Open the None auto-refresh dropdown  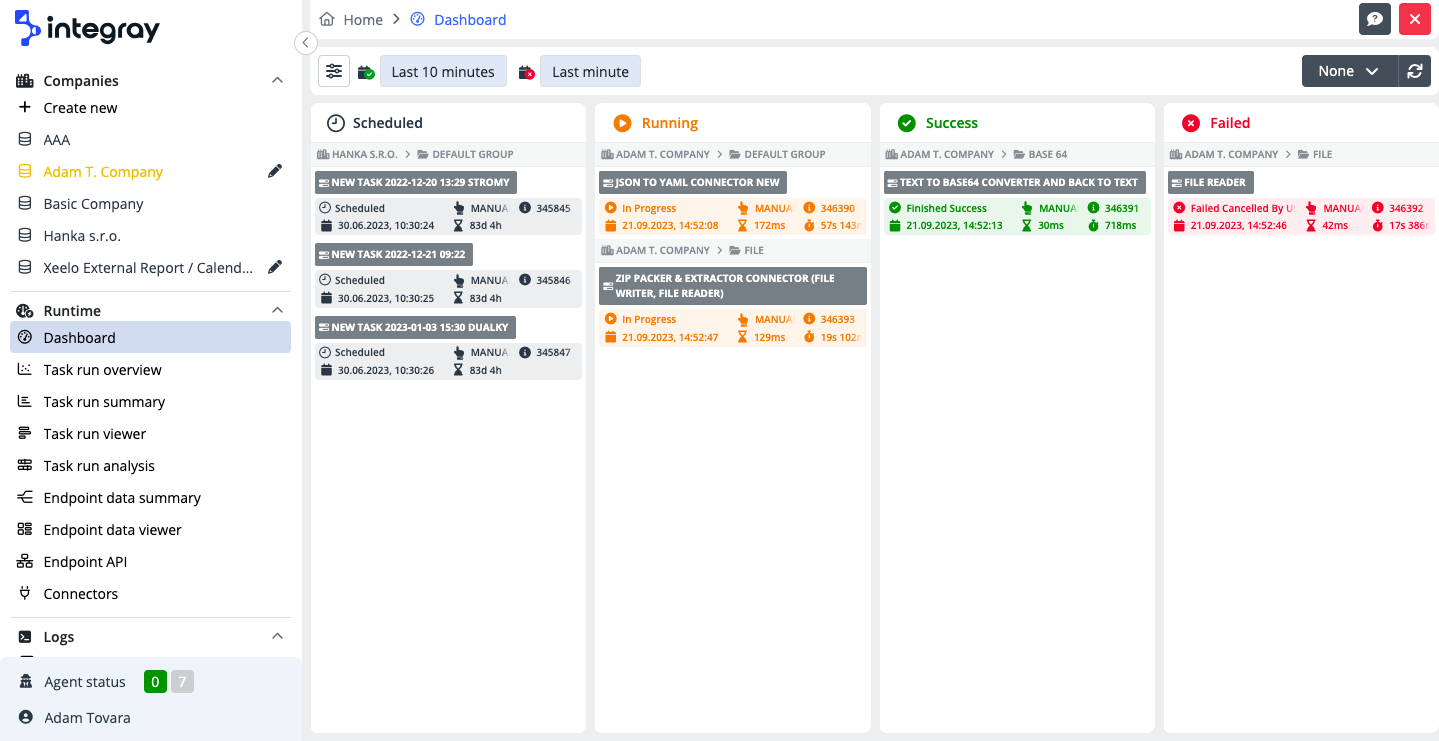click(x=1348, y=71)
